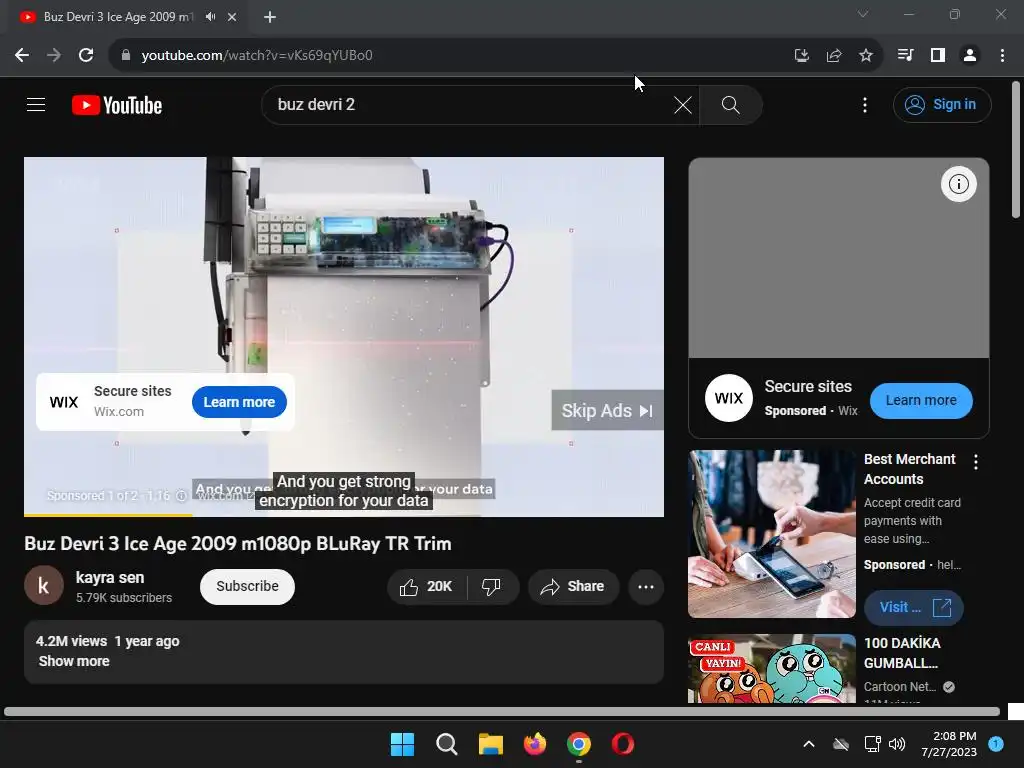Image resolution: width=1024 pixels, height=768 pixels.
Task: Open options for Best Merchant Accounts ad
Action: point(976,462)
